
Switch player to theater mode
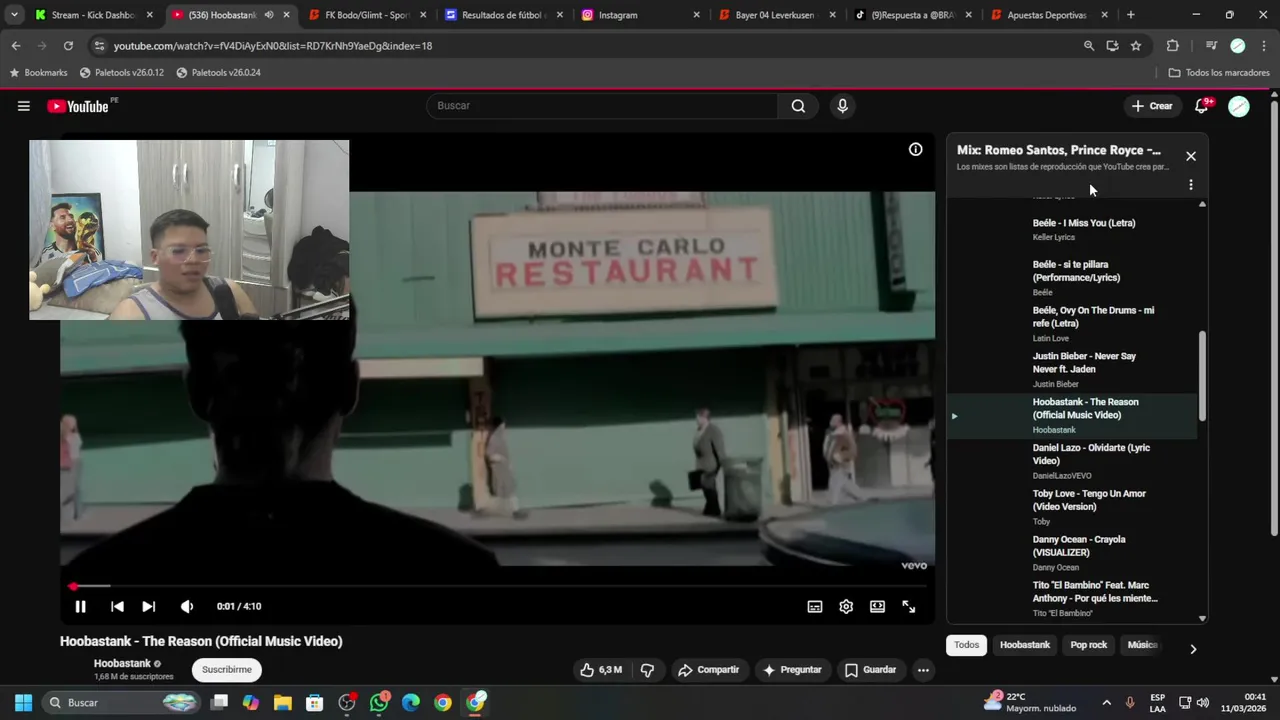click(877, 606)
